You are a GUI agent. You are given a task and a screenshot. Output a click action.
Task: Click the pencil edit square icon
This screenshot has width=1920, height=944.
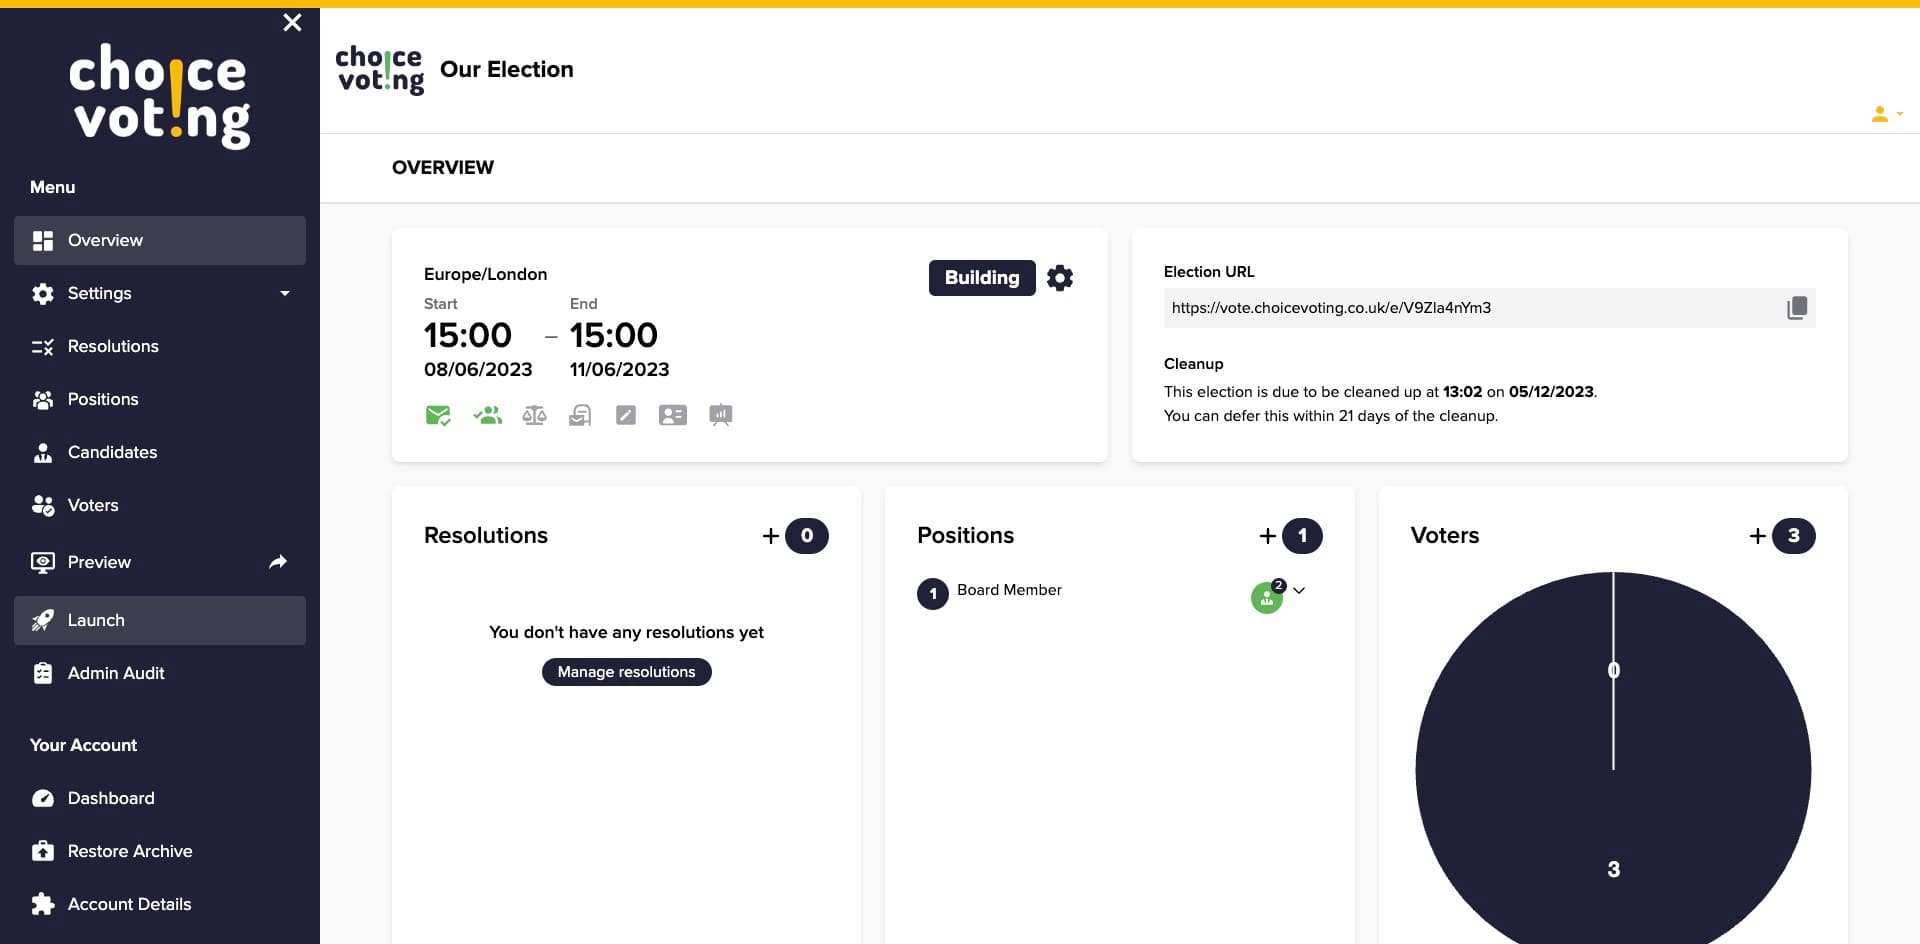coord(626,415)
